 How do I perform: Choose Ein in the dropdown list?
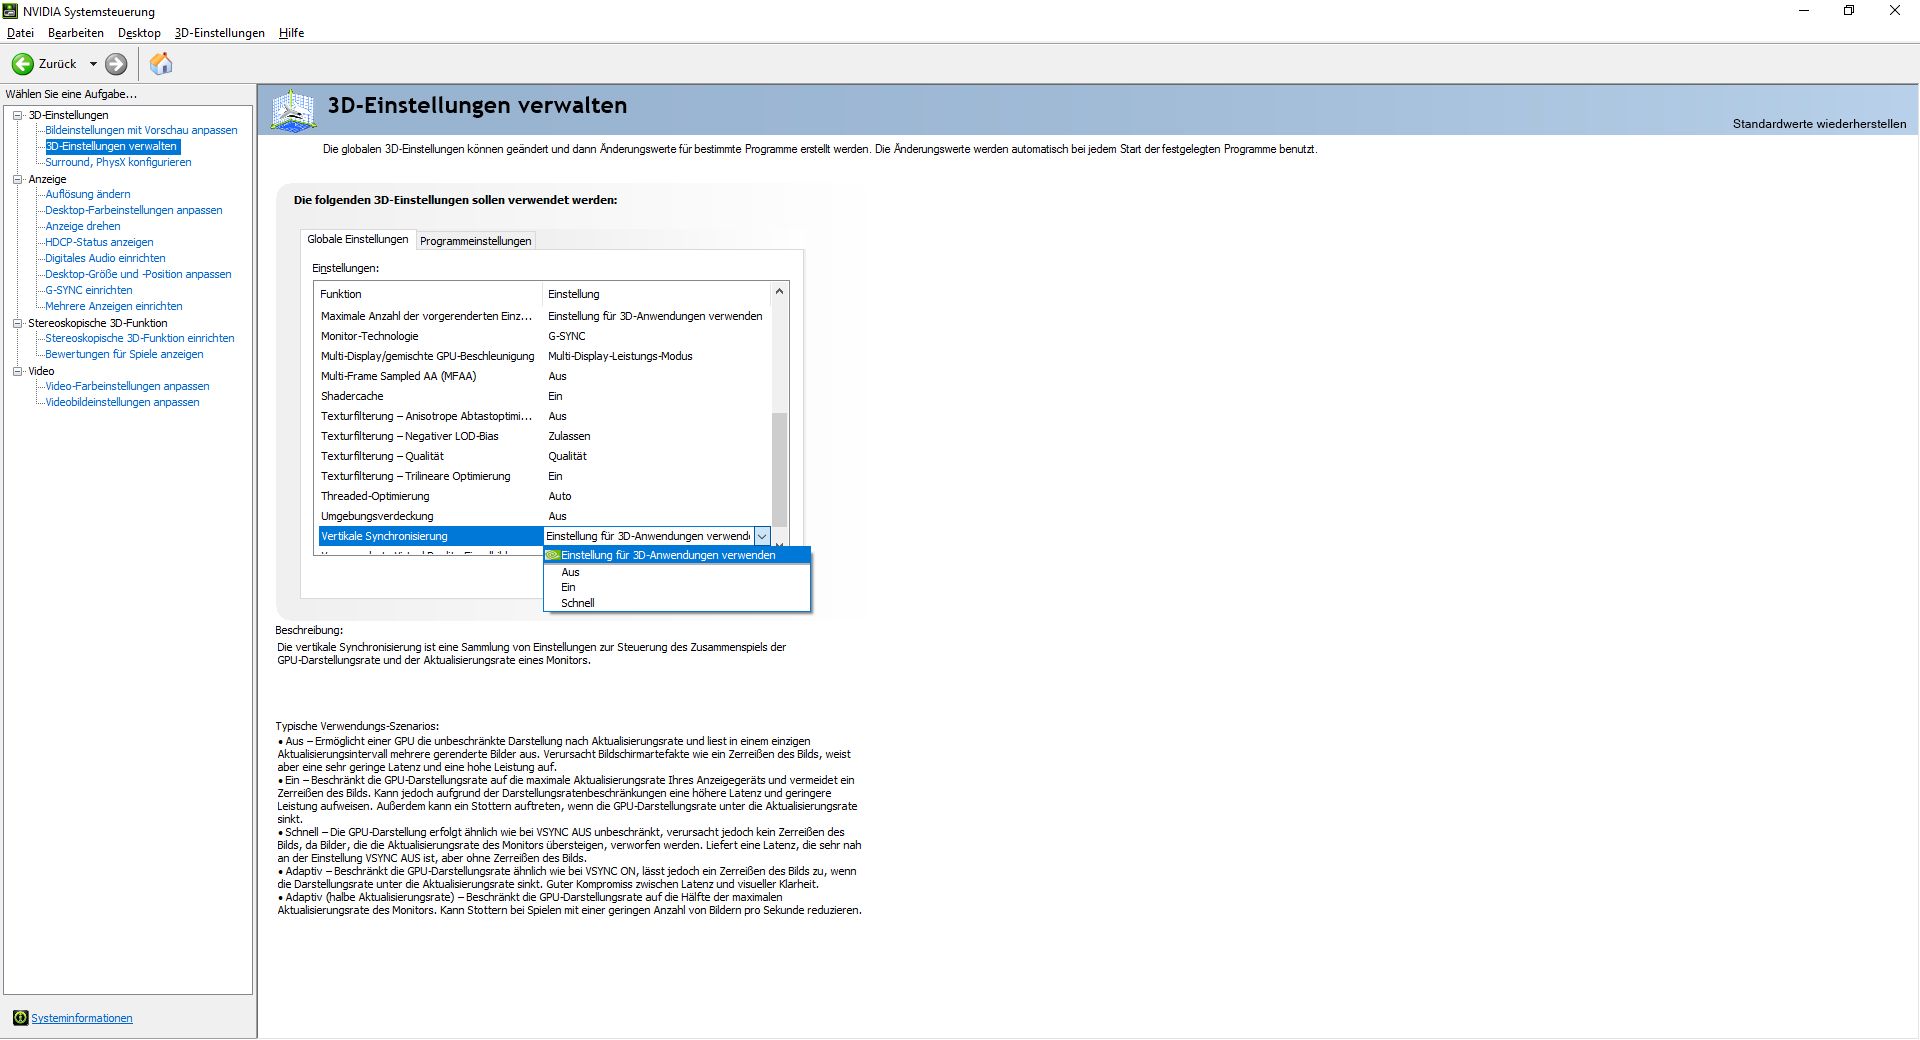point(677,587)
